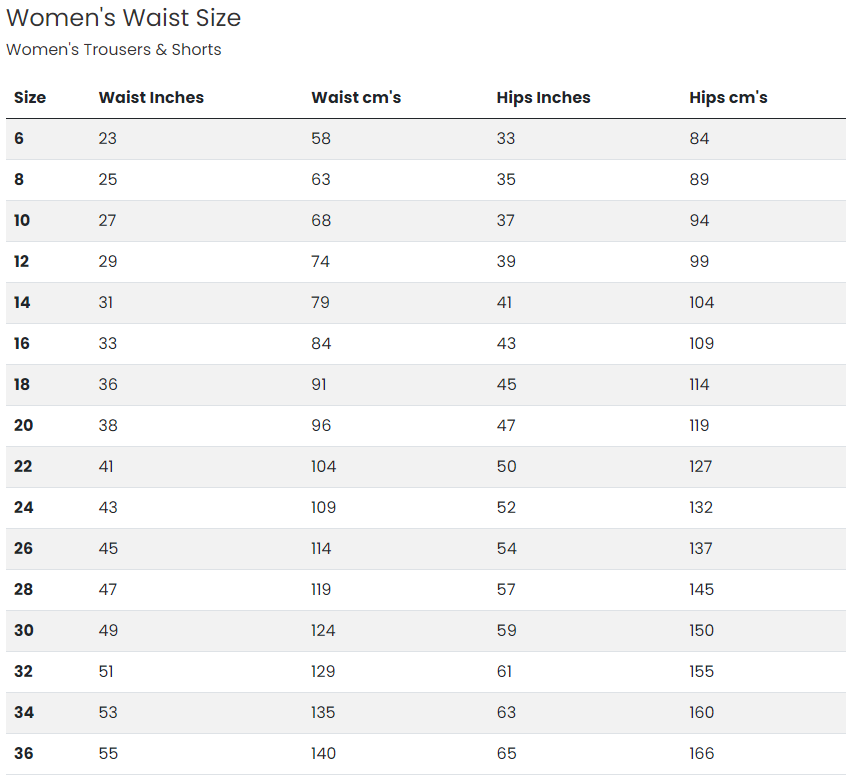This screenshot has width=854, height=781.
Task: Click the Hips cm's column header
Action: [x=728, y=97]
